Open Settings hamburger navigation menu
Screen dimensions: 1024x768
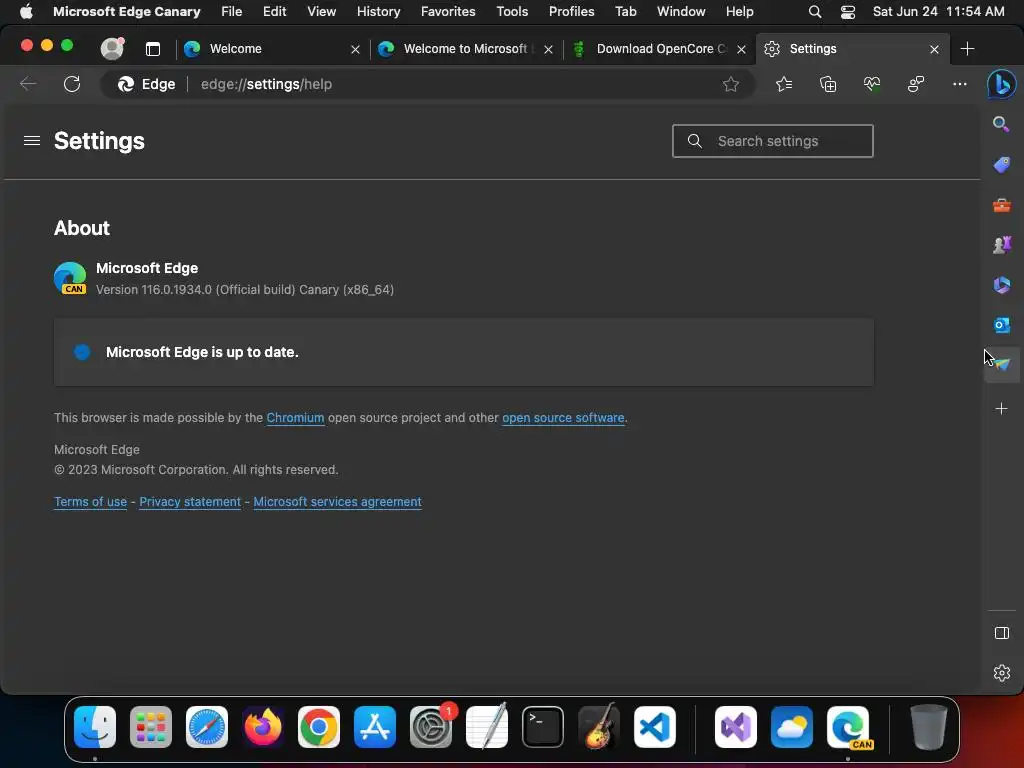[32, 141]
